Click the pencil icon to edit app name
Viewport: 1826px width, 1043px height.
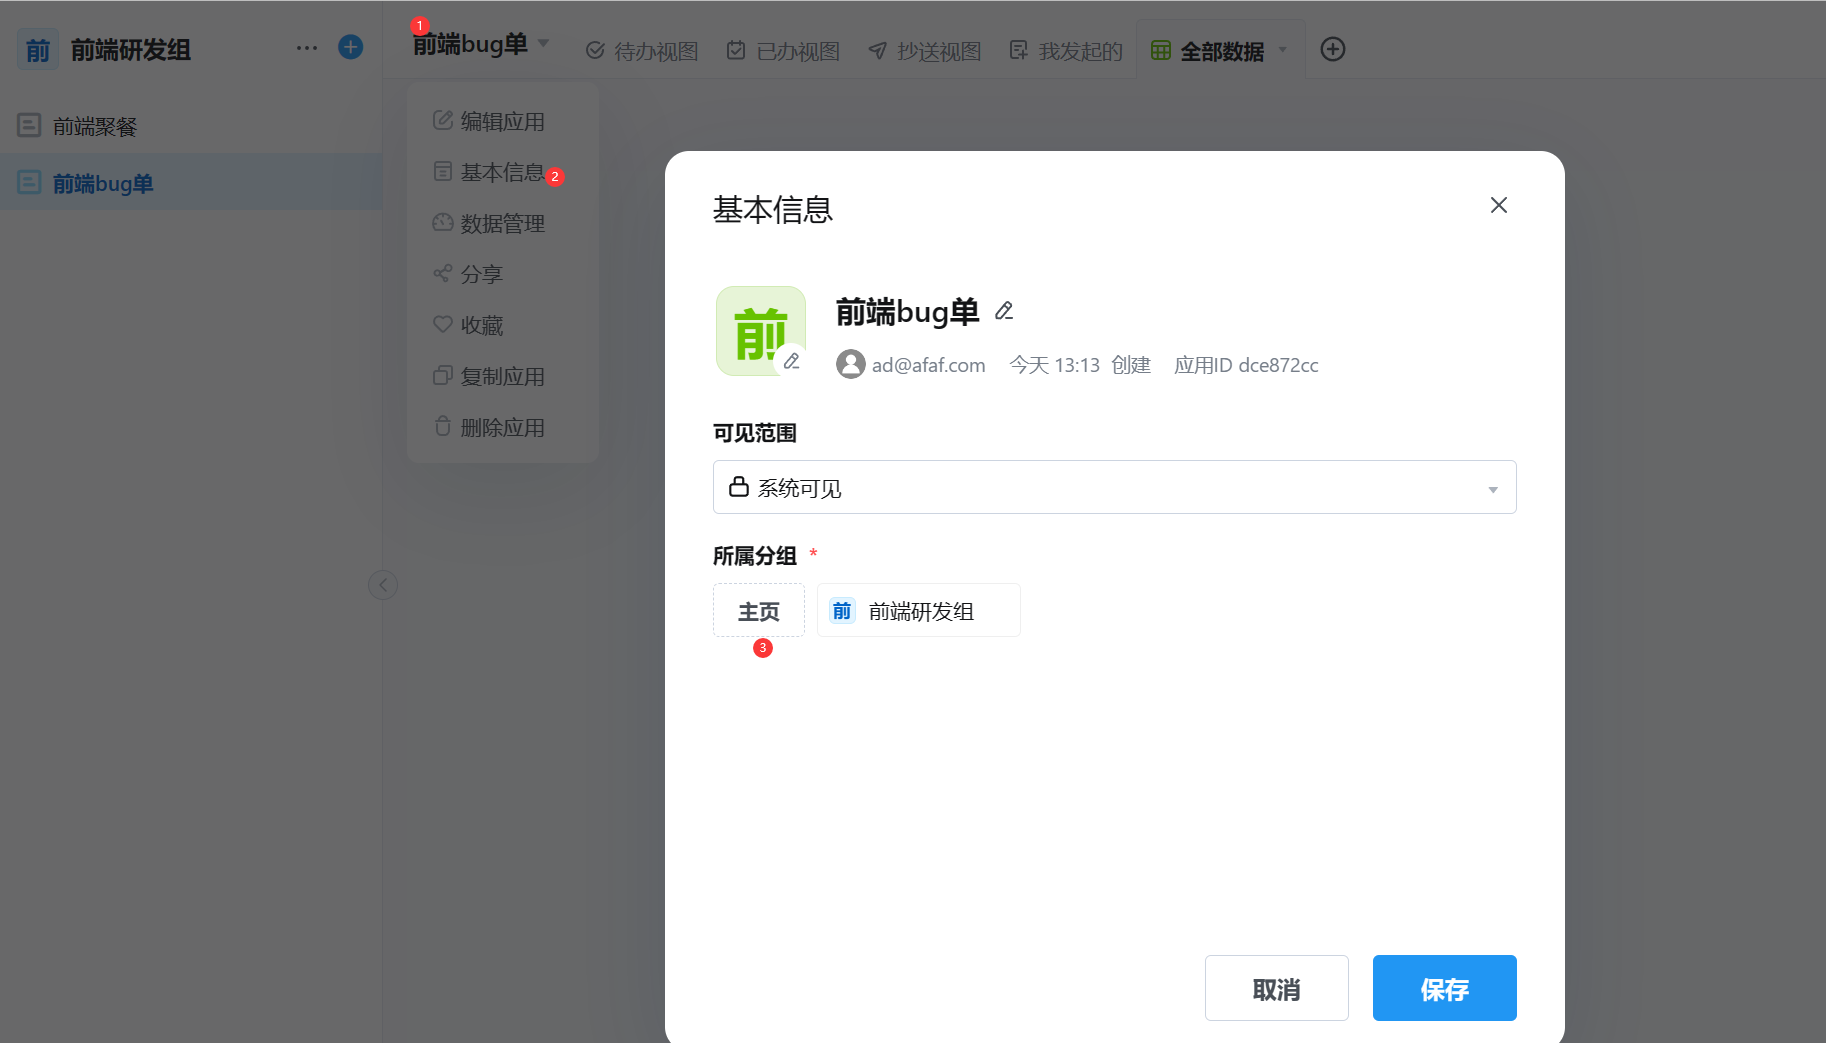(1003, 311)
